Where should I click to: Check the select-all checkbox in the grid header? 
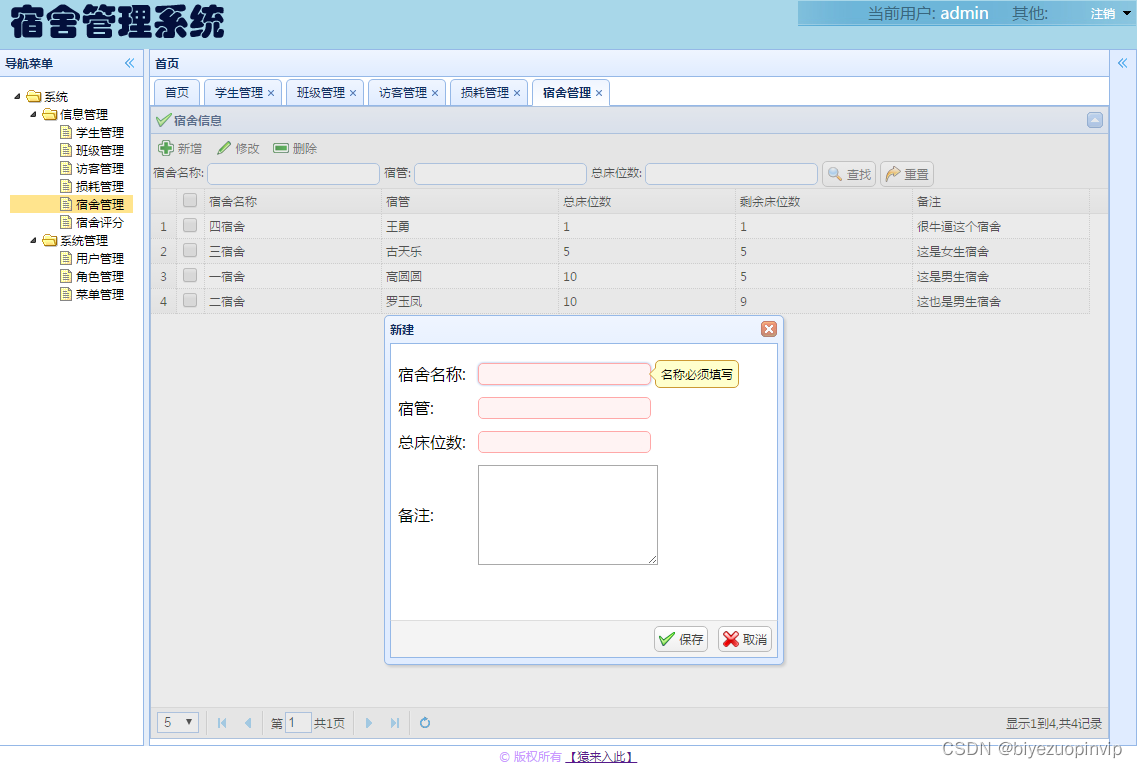pos(190,200)
